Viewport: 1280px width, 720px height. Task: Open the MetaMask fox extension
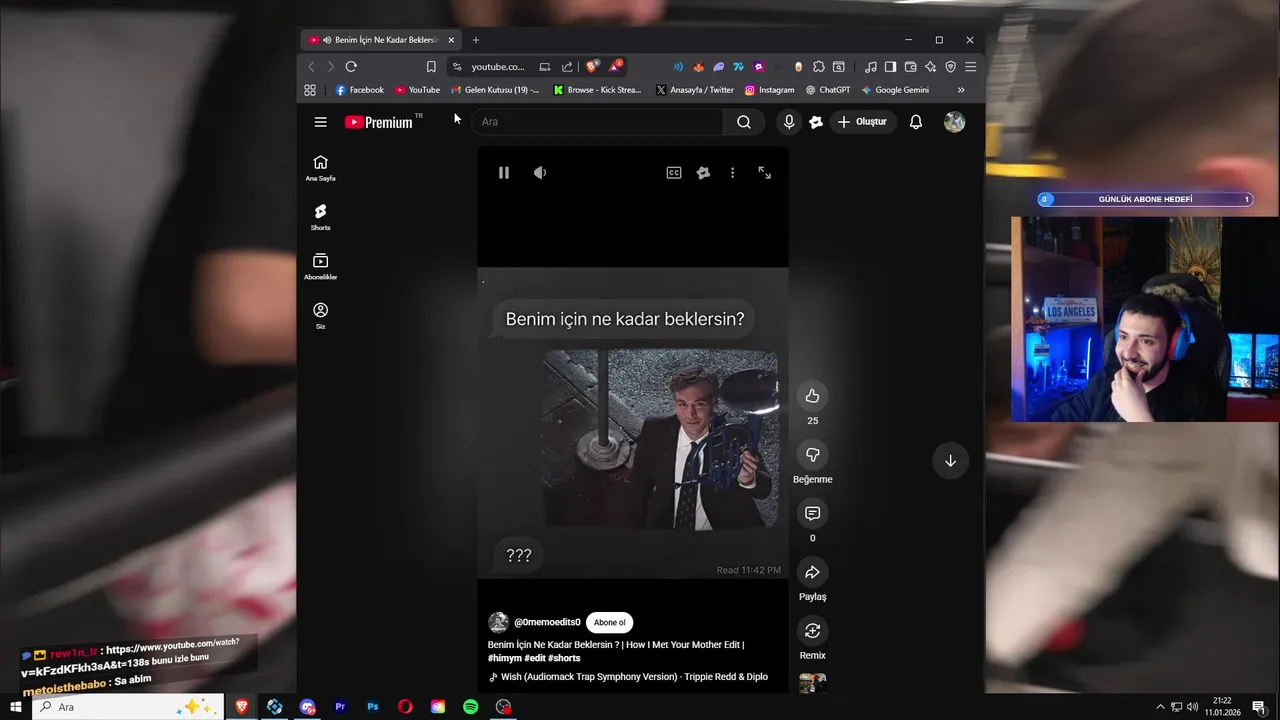699,67
